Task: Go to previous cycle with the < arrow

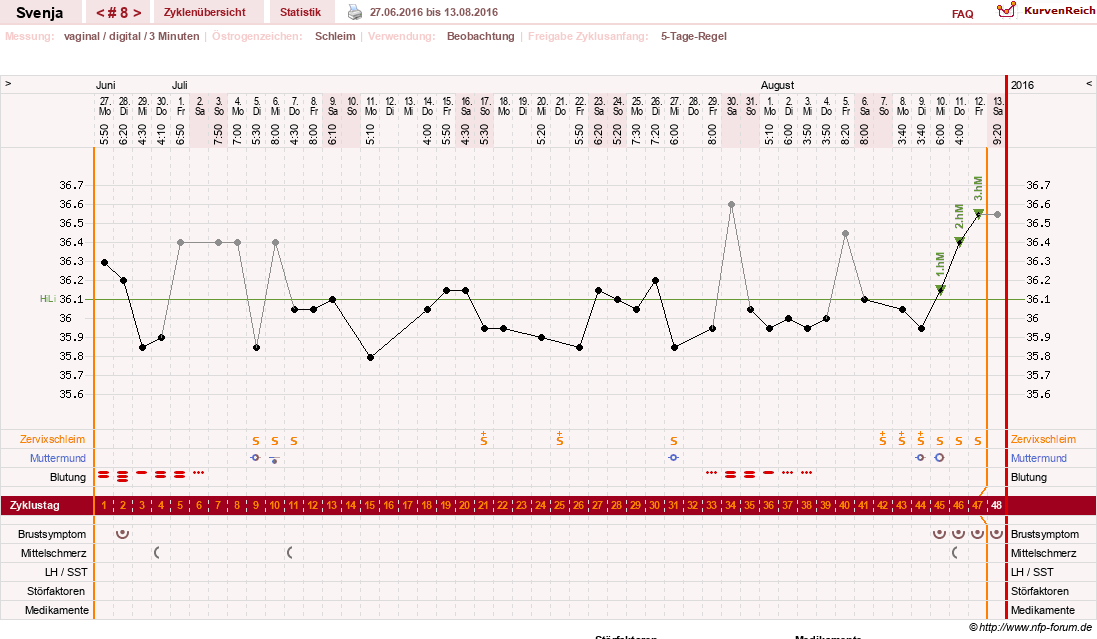Action: [100, 13]
